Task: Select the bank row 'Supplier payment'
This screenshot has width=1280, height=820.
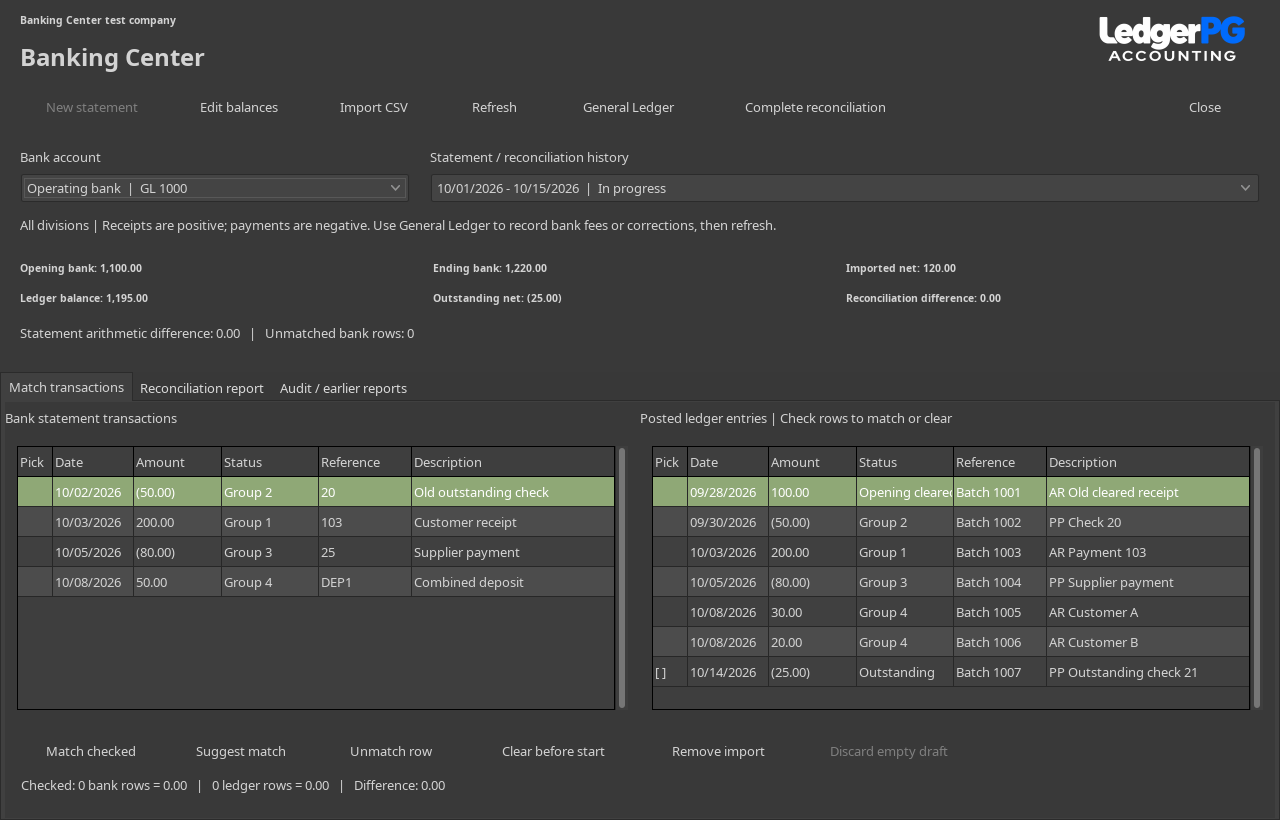Action: coord(316,552)
